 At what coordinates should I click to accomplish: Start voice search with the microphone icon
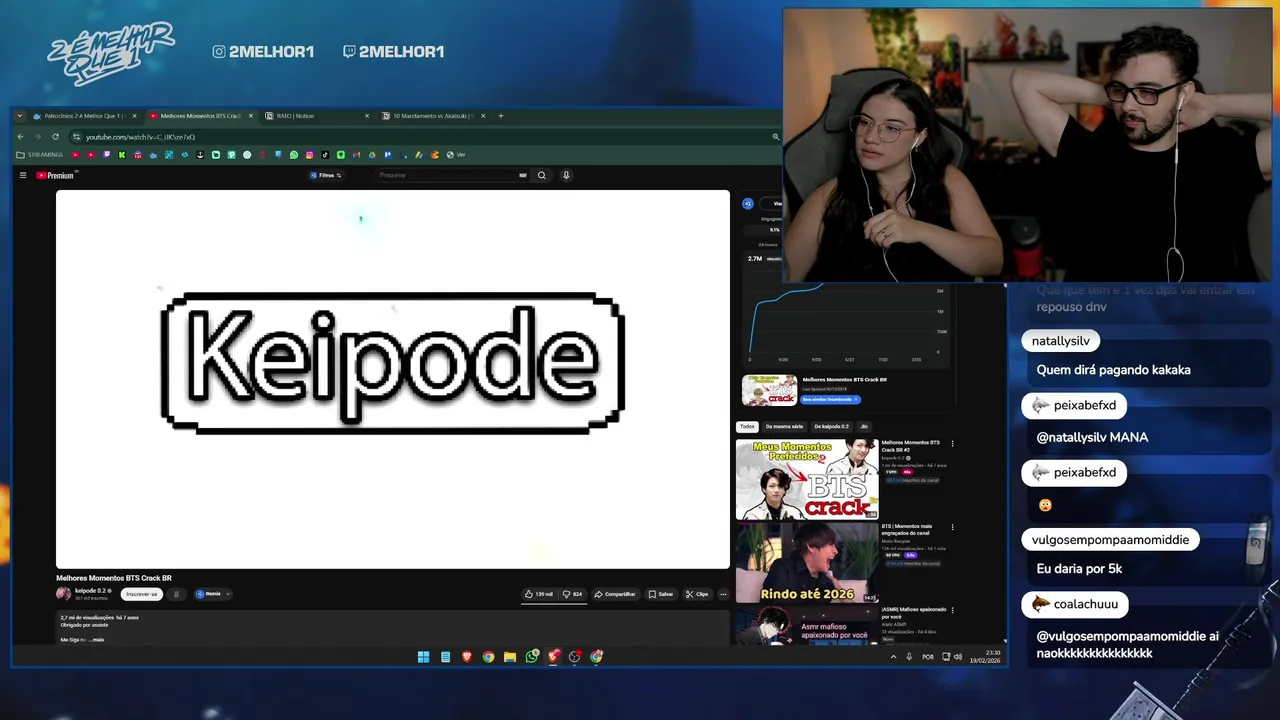click(x=566, y=175)
